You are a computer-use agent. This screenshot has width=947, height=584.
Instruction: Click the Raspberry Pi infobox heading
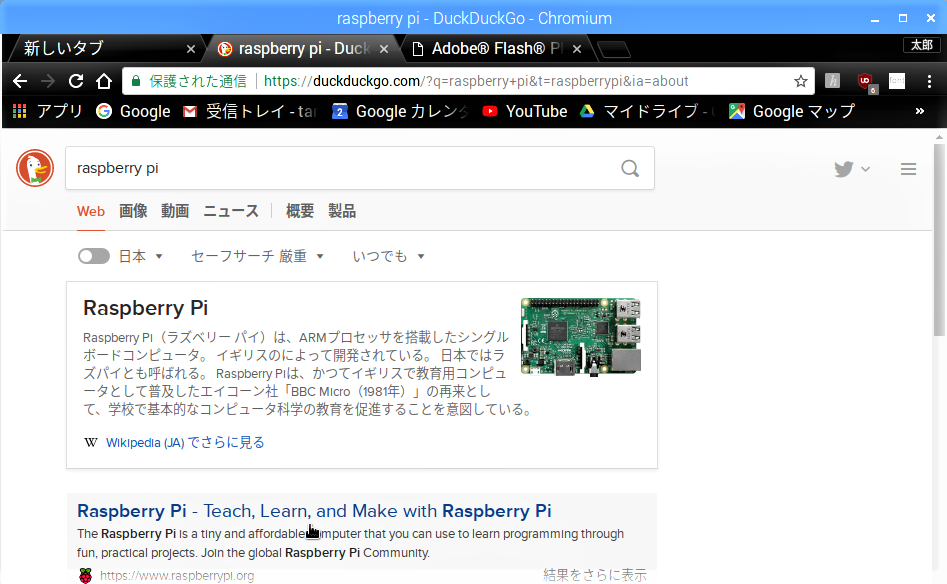[x=146, y=308]
